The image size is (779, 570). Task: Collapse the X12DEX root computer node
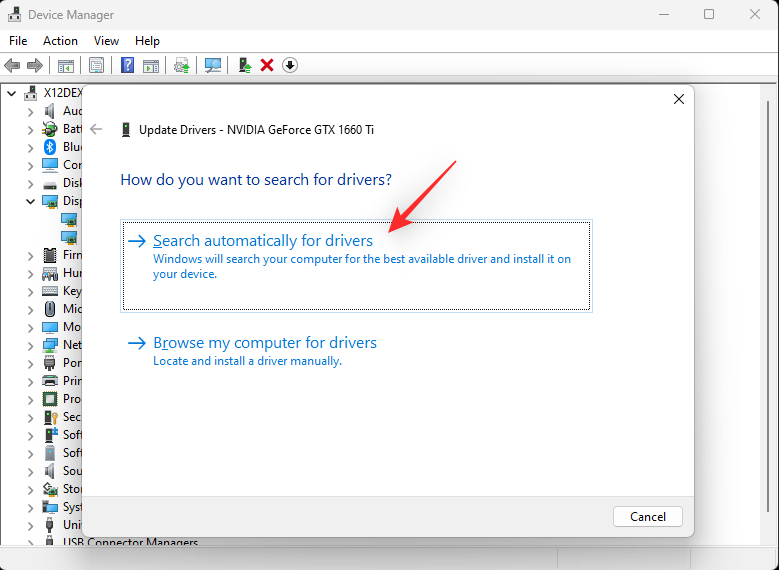[x=12, y=93]
